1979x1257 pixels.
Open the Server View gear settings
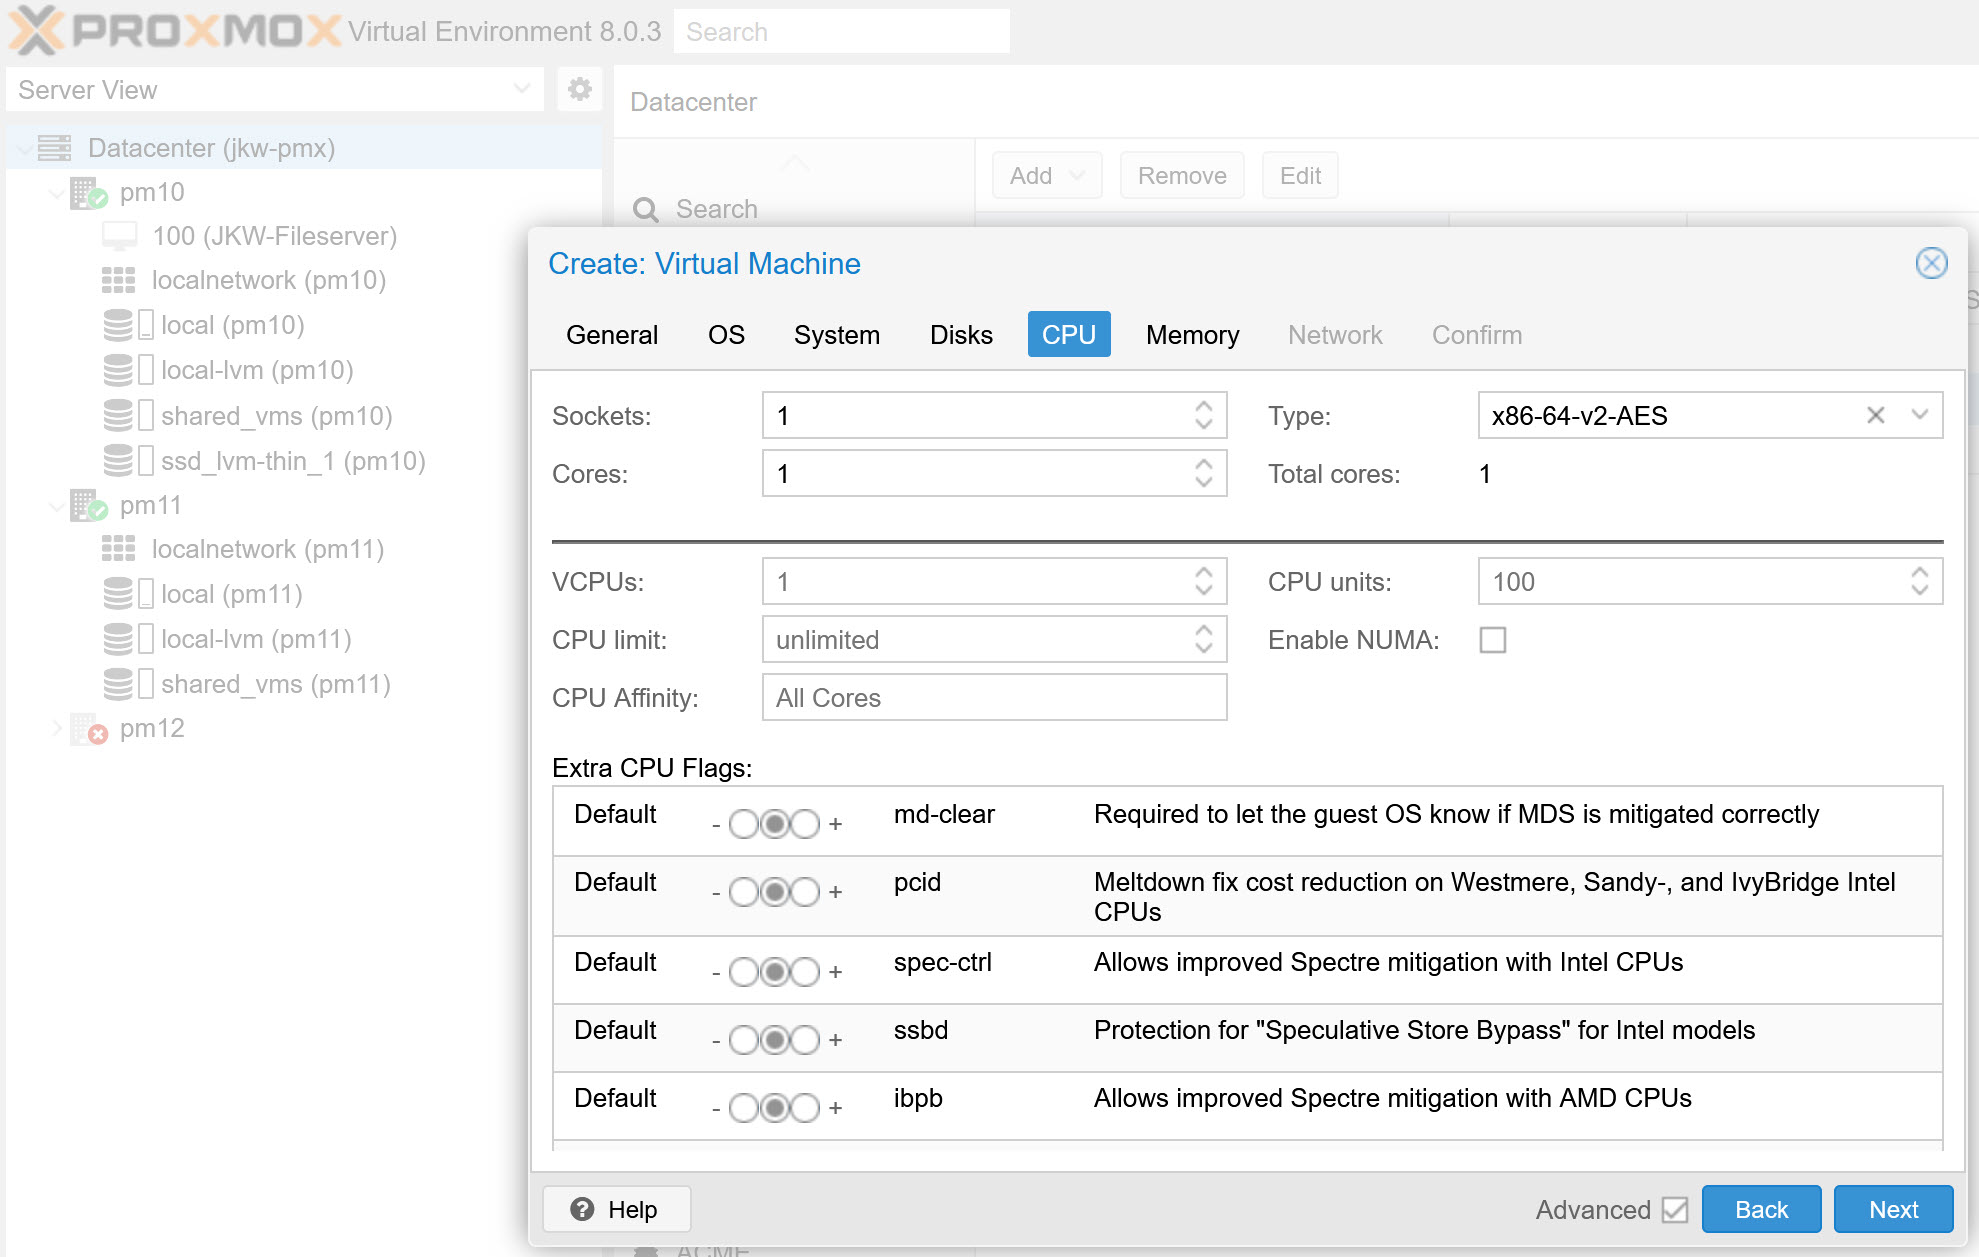pyautogui.click(x=579, y=90)
